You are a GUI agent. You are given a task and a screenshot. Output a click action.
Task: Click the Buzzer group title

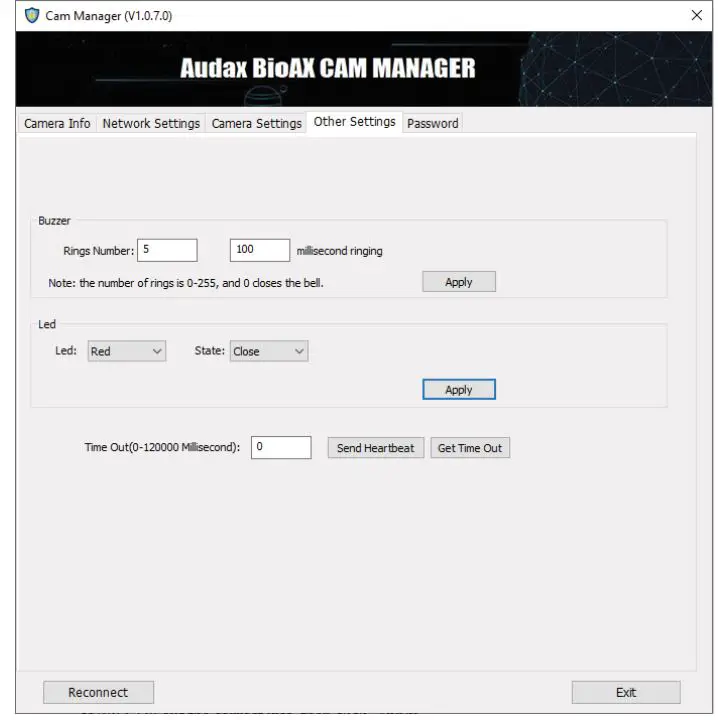pyautogui.click(x=54, y=221)
